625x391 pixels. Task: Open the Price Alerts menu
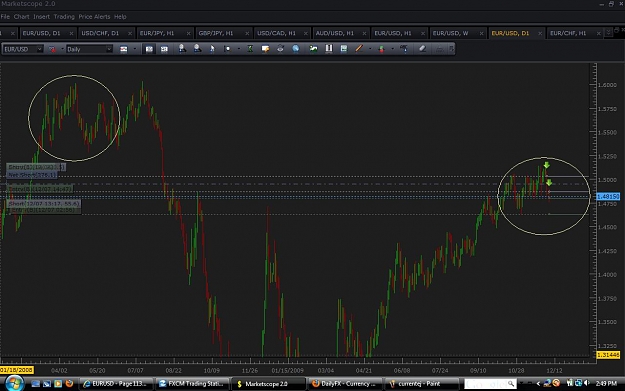(x=94, y=17)
